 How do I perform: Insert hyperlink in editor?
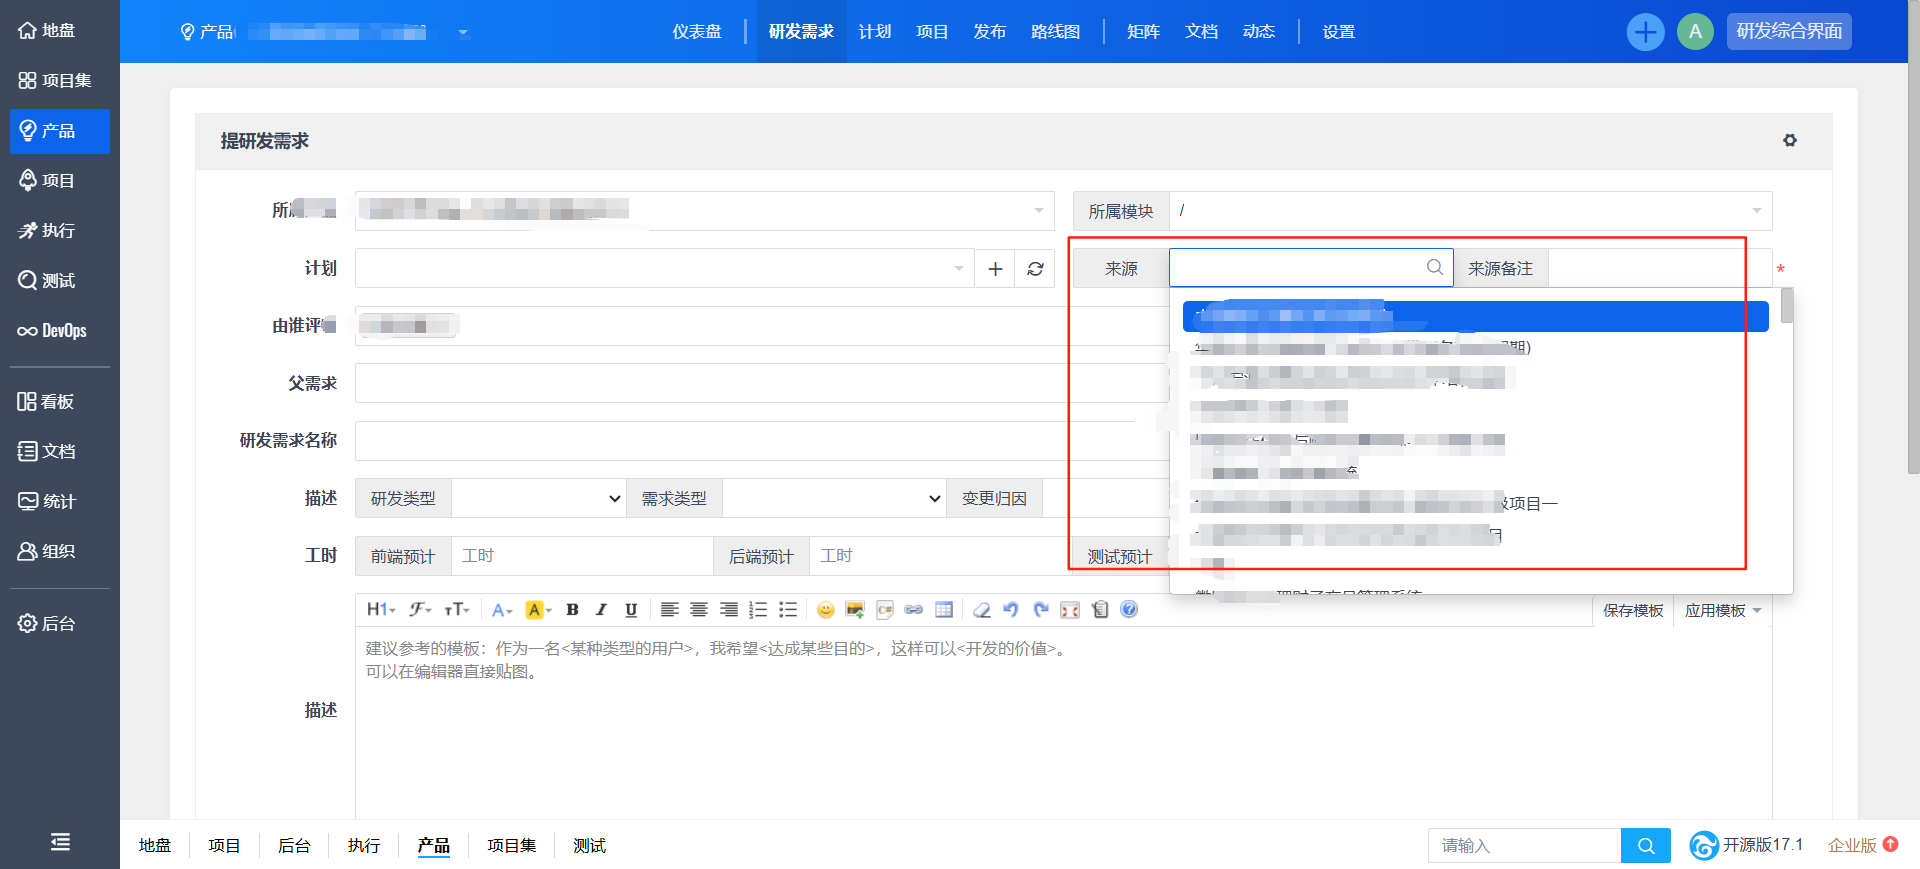click(x=914, y=610)
